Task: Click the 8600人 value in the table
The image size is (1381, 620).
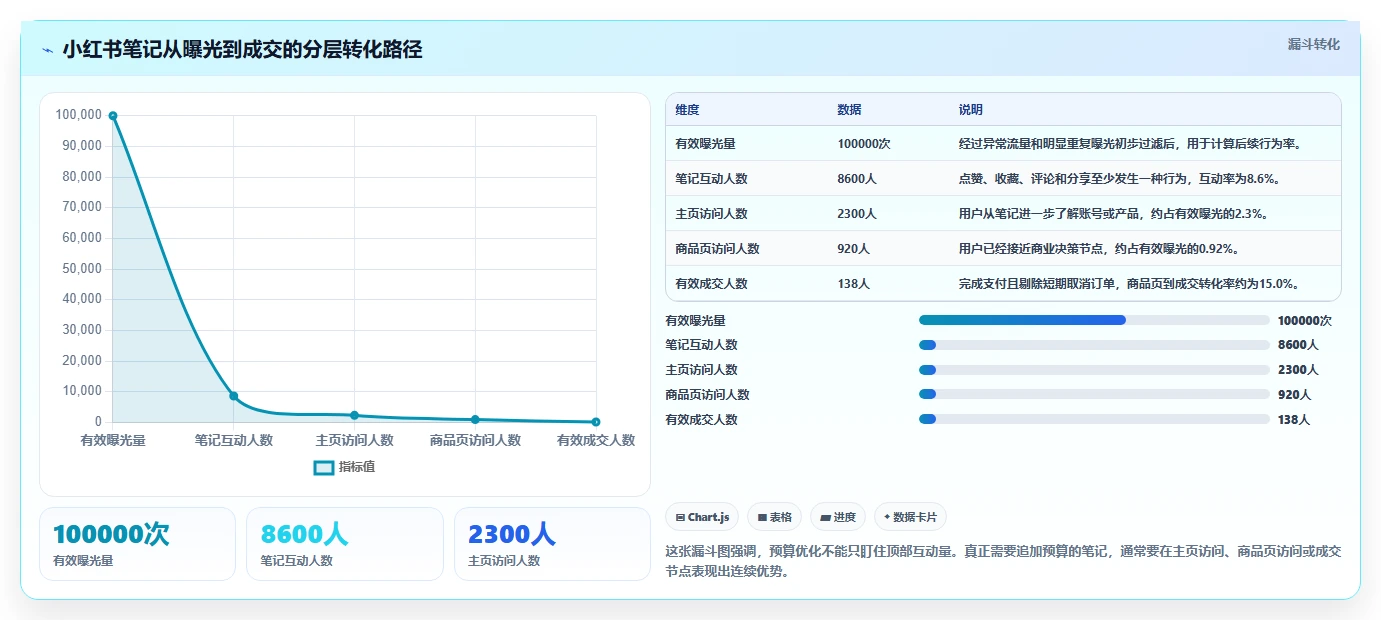Action: click(x=857, y=179)
